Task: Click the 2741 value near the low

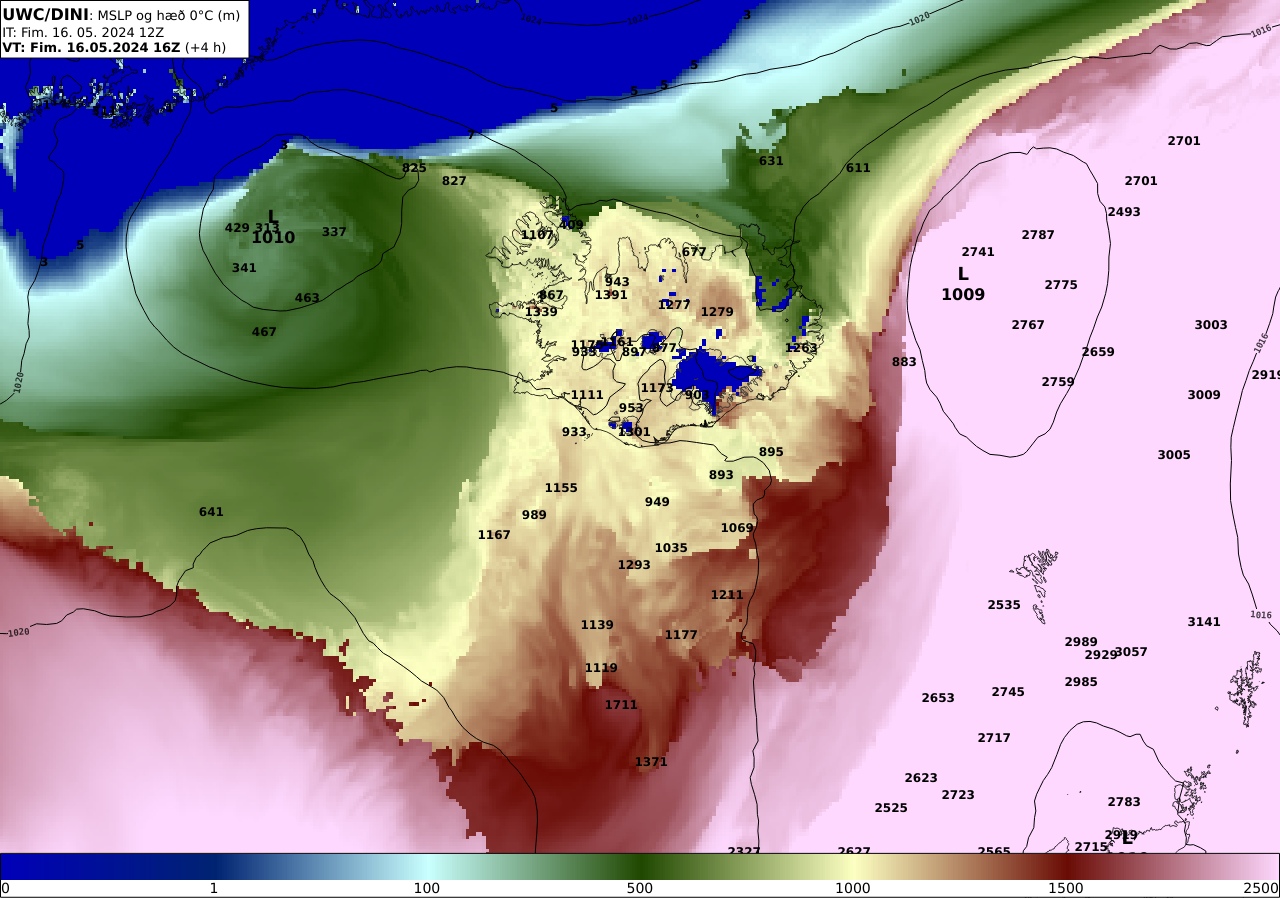Action: [x=978, y=252]
